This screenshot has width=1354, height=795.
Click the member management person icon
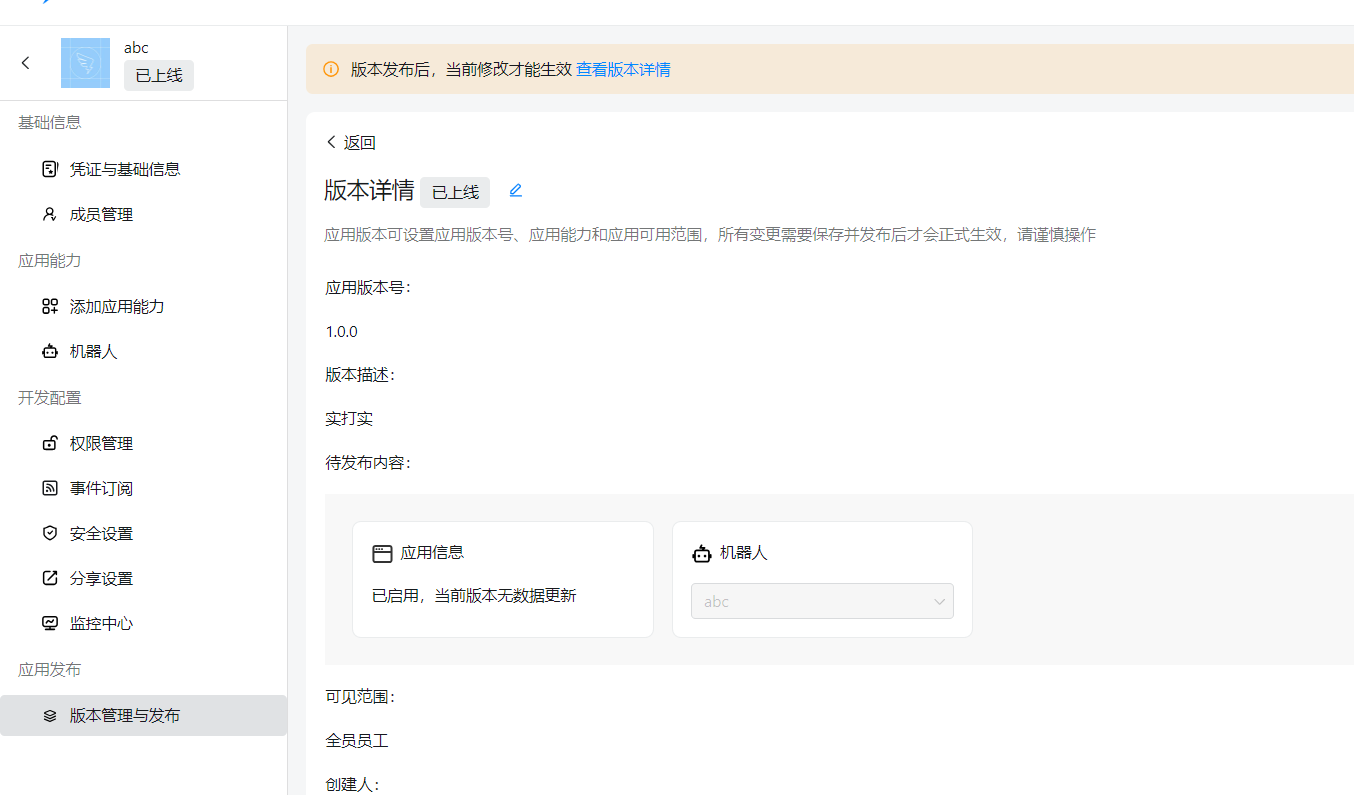click(50, 214)
